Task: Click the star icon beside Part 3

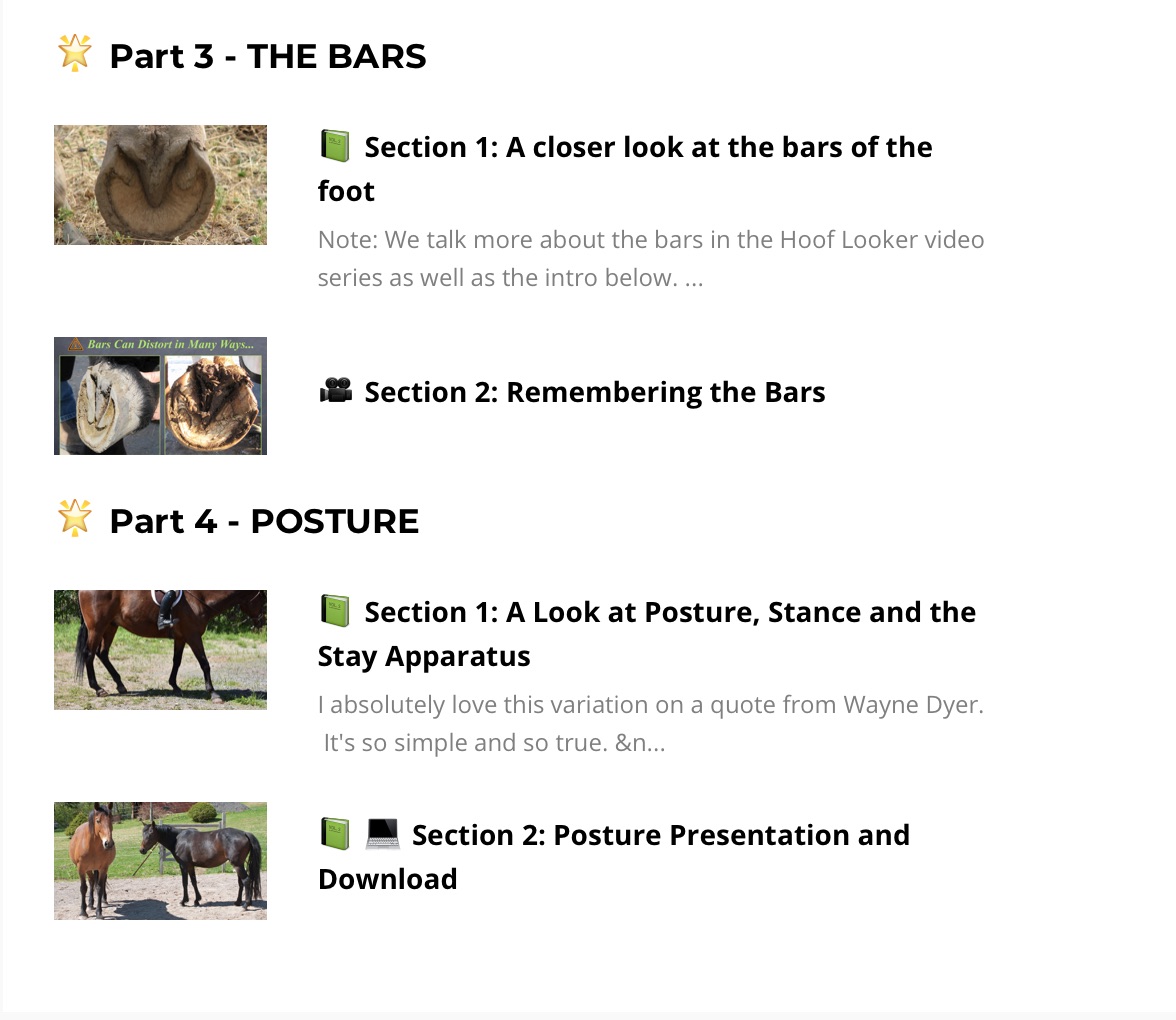Action: point(75,54)
